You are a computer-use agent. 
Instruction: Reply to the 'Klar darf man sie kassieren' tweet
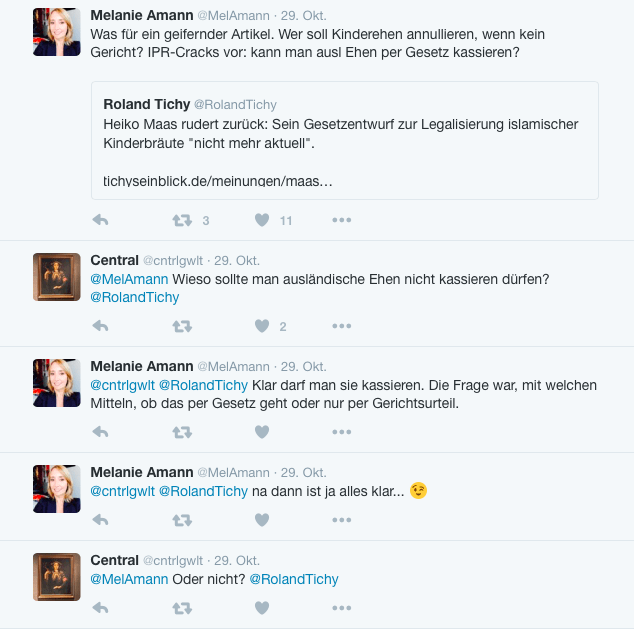pyautogui.click(x=100, y=432)
